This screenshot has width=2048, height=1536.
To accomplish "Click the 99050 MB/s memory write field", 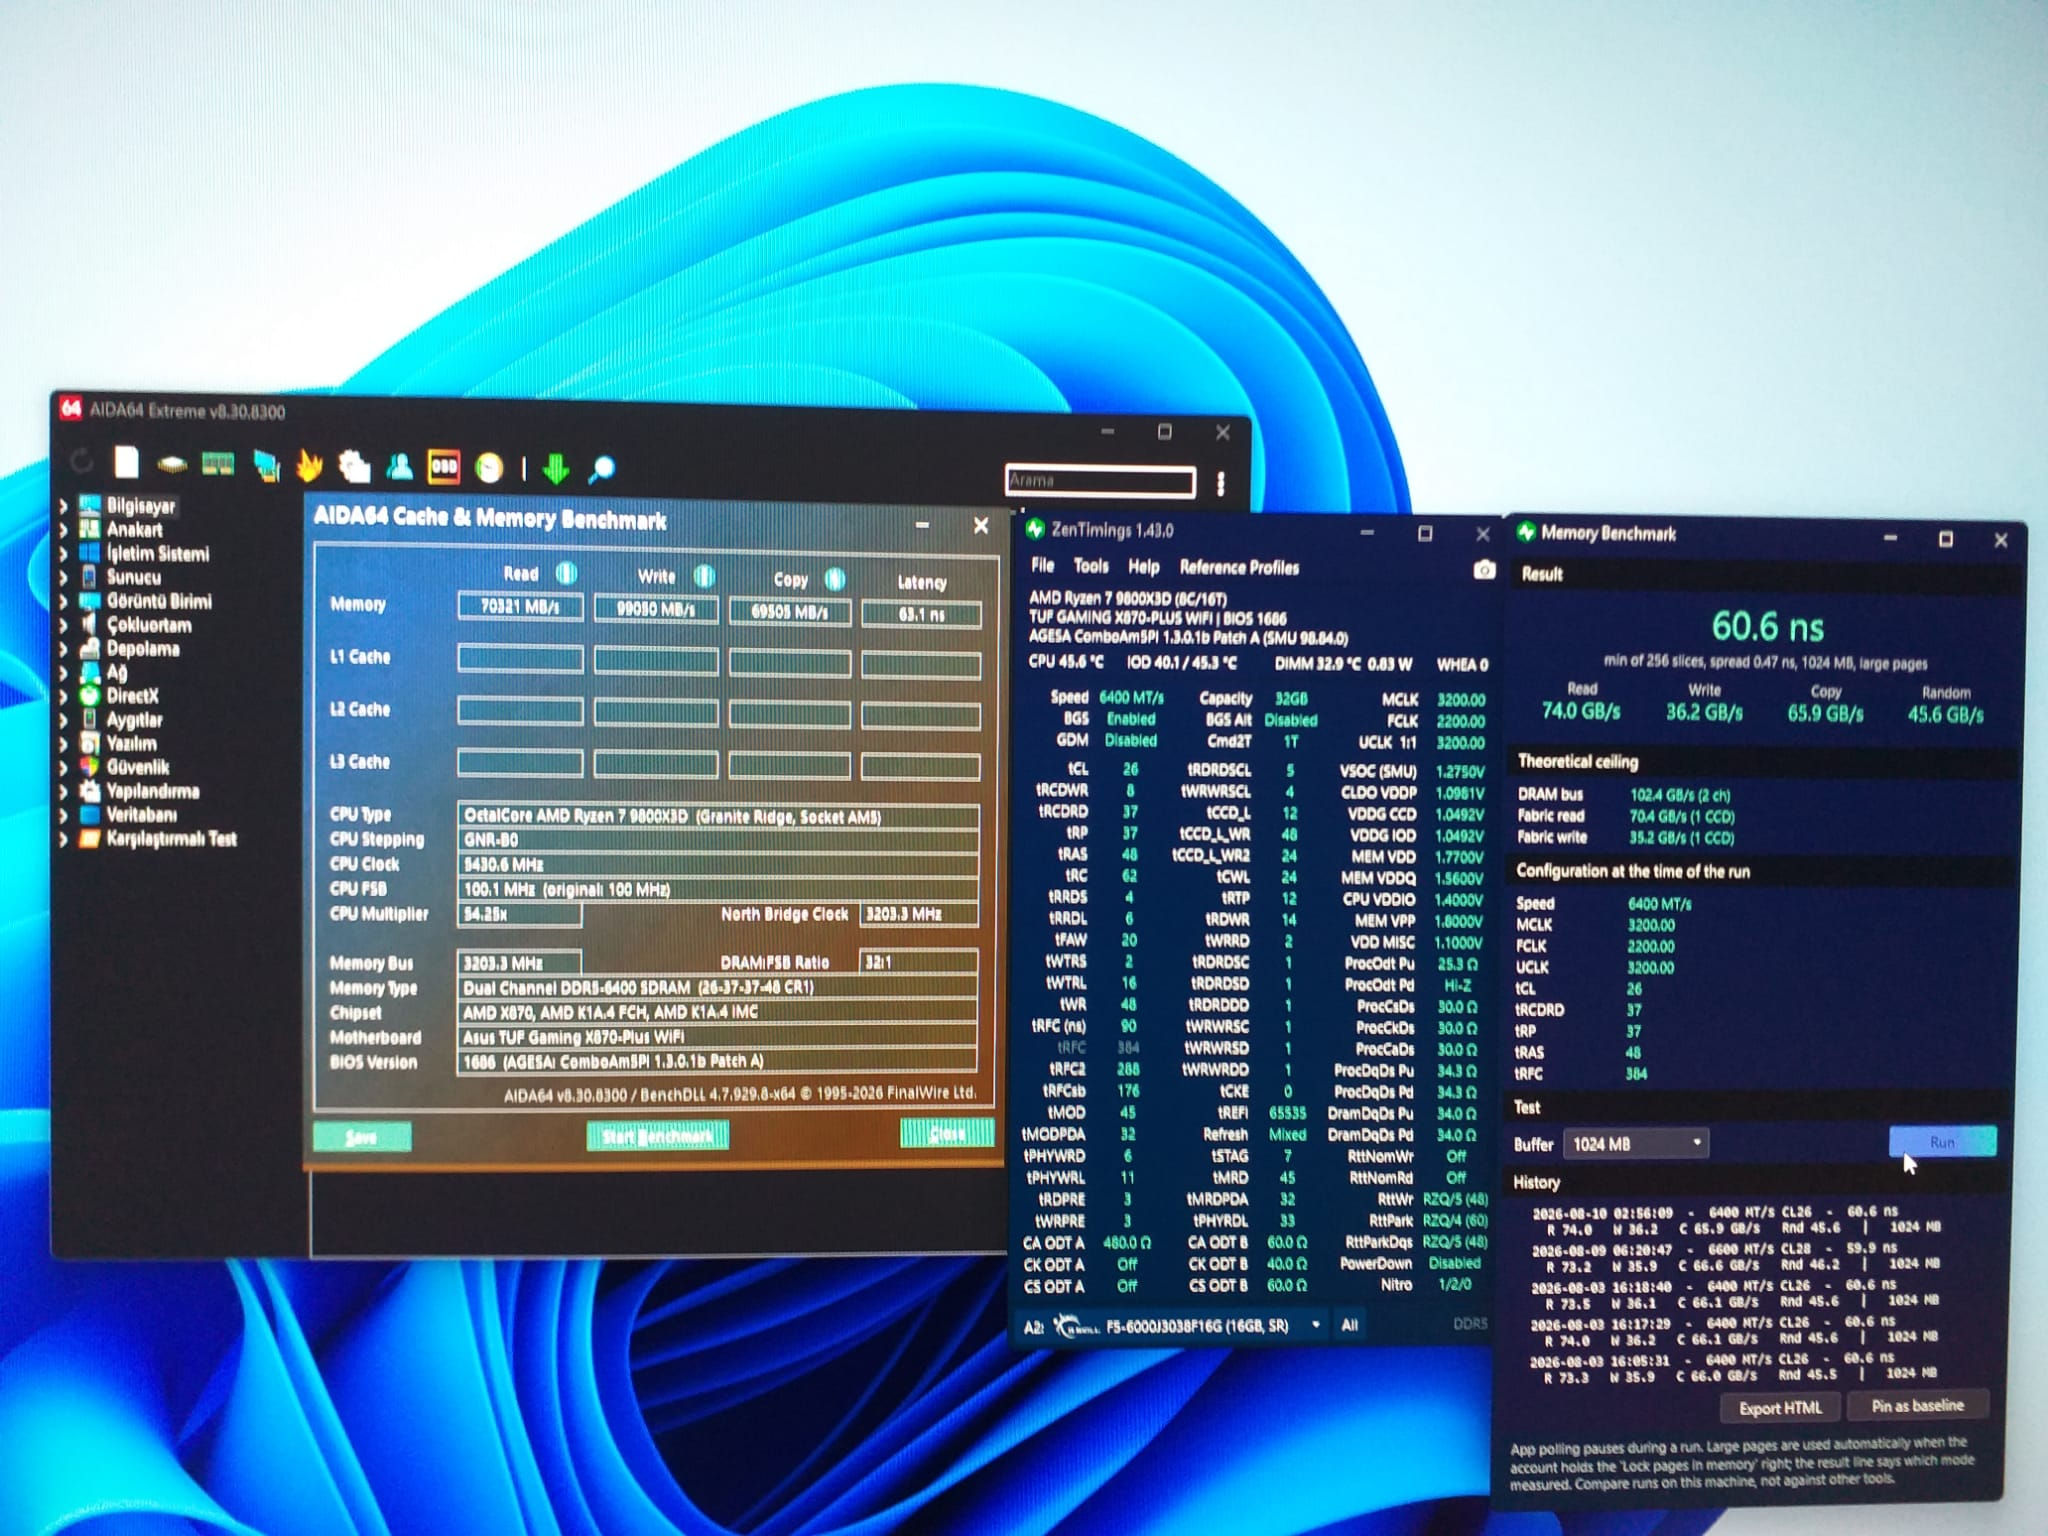I will (x=656, y=609).
